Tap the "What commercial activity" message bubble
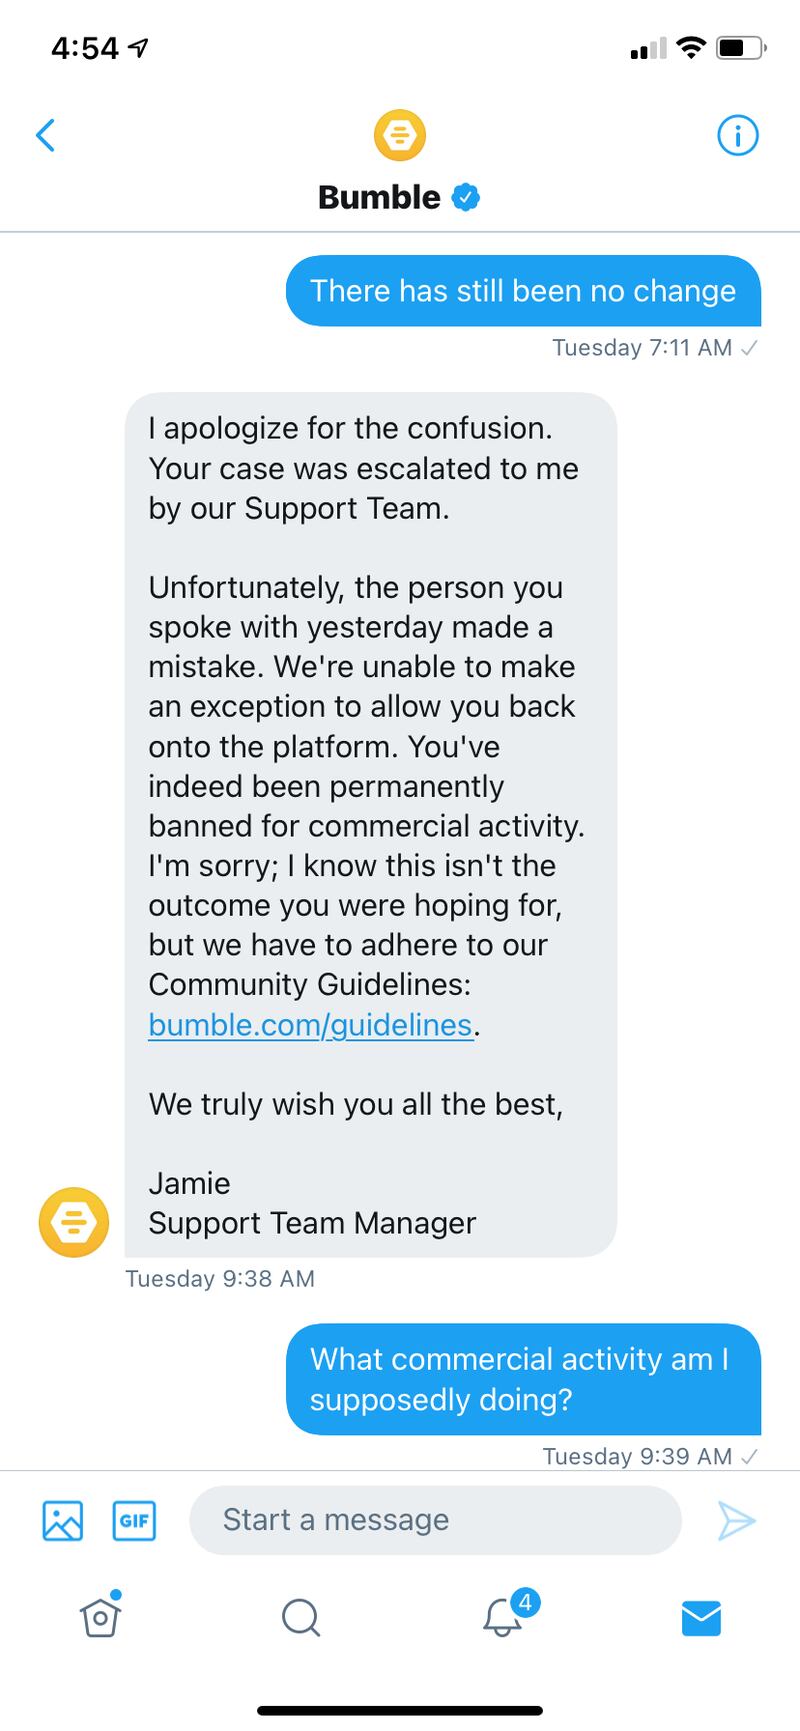Image resolution: width=800 pixels, height=1731 pixels. point(523,1378)
